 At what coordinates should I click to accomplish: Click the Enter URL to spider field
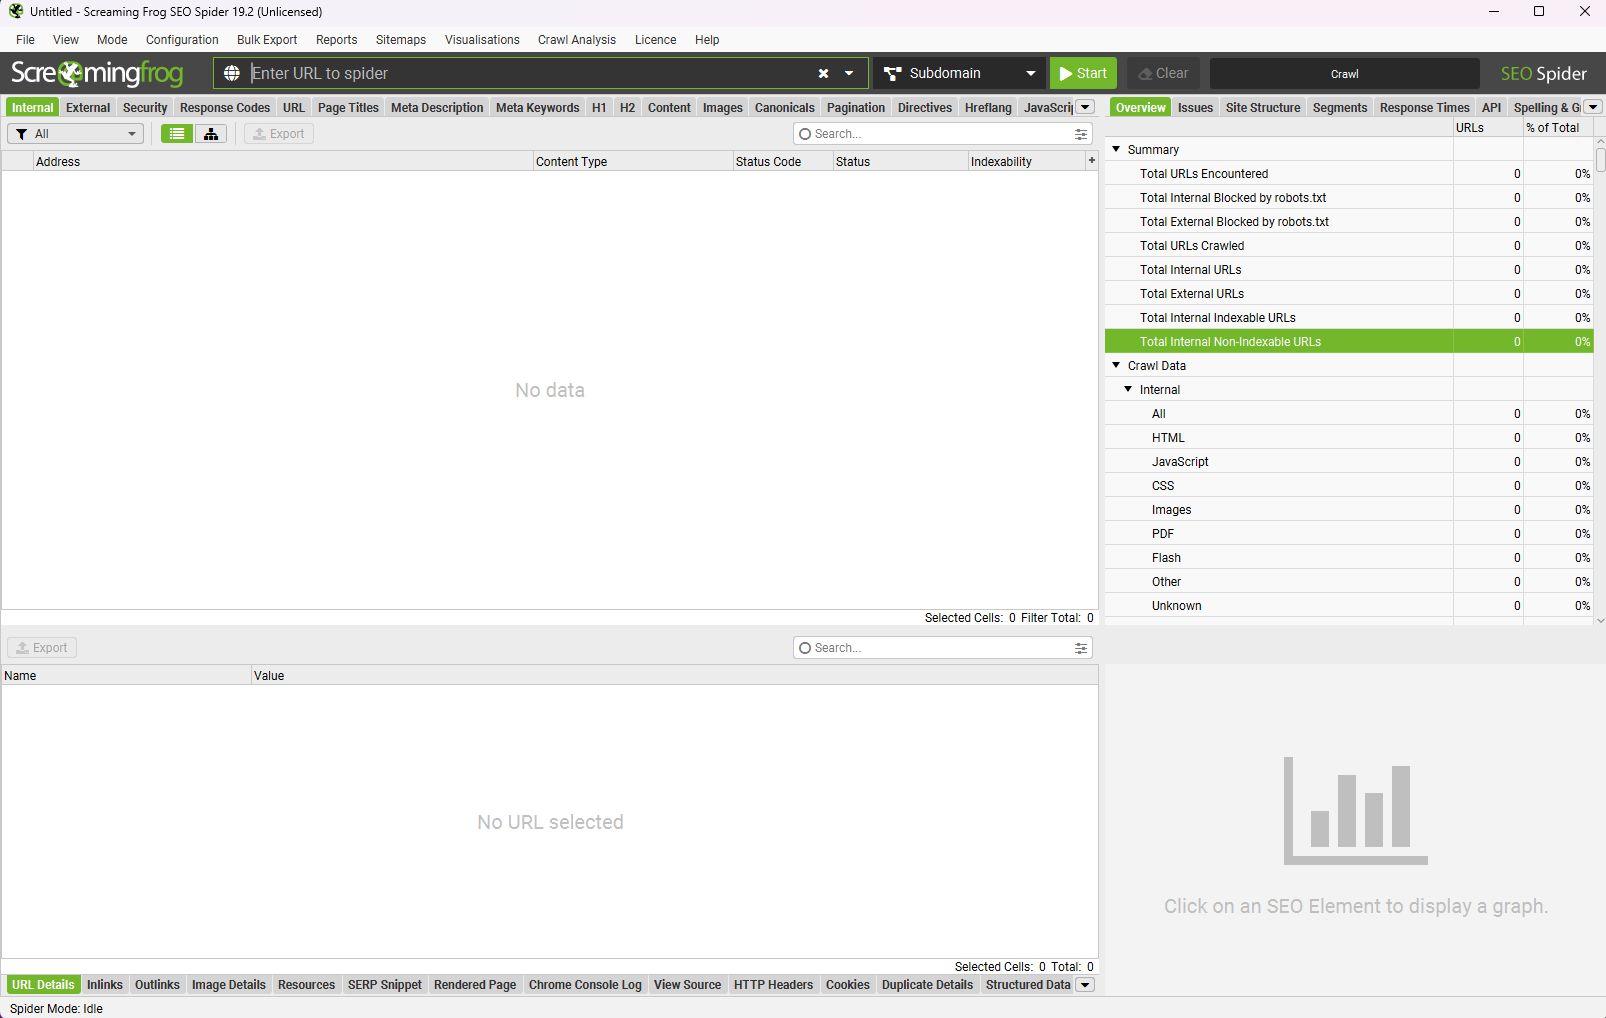[x=530, y=73]
